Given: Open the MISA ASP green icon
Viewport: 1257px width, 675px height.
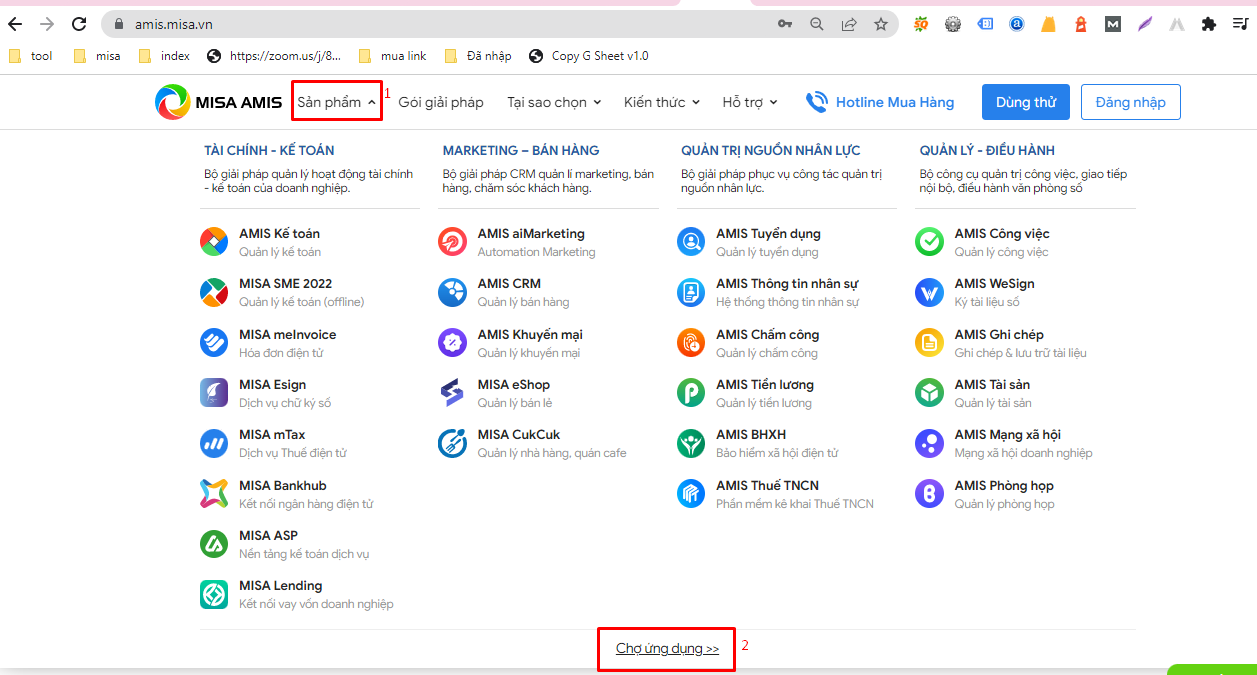Looking at the screenshot, I should pos(214,544).
